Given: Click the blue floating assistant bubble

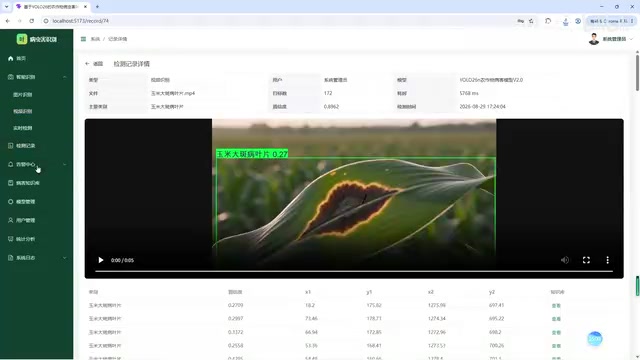Looking at the screenshot, I should click(x=595, y=338).
